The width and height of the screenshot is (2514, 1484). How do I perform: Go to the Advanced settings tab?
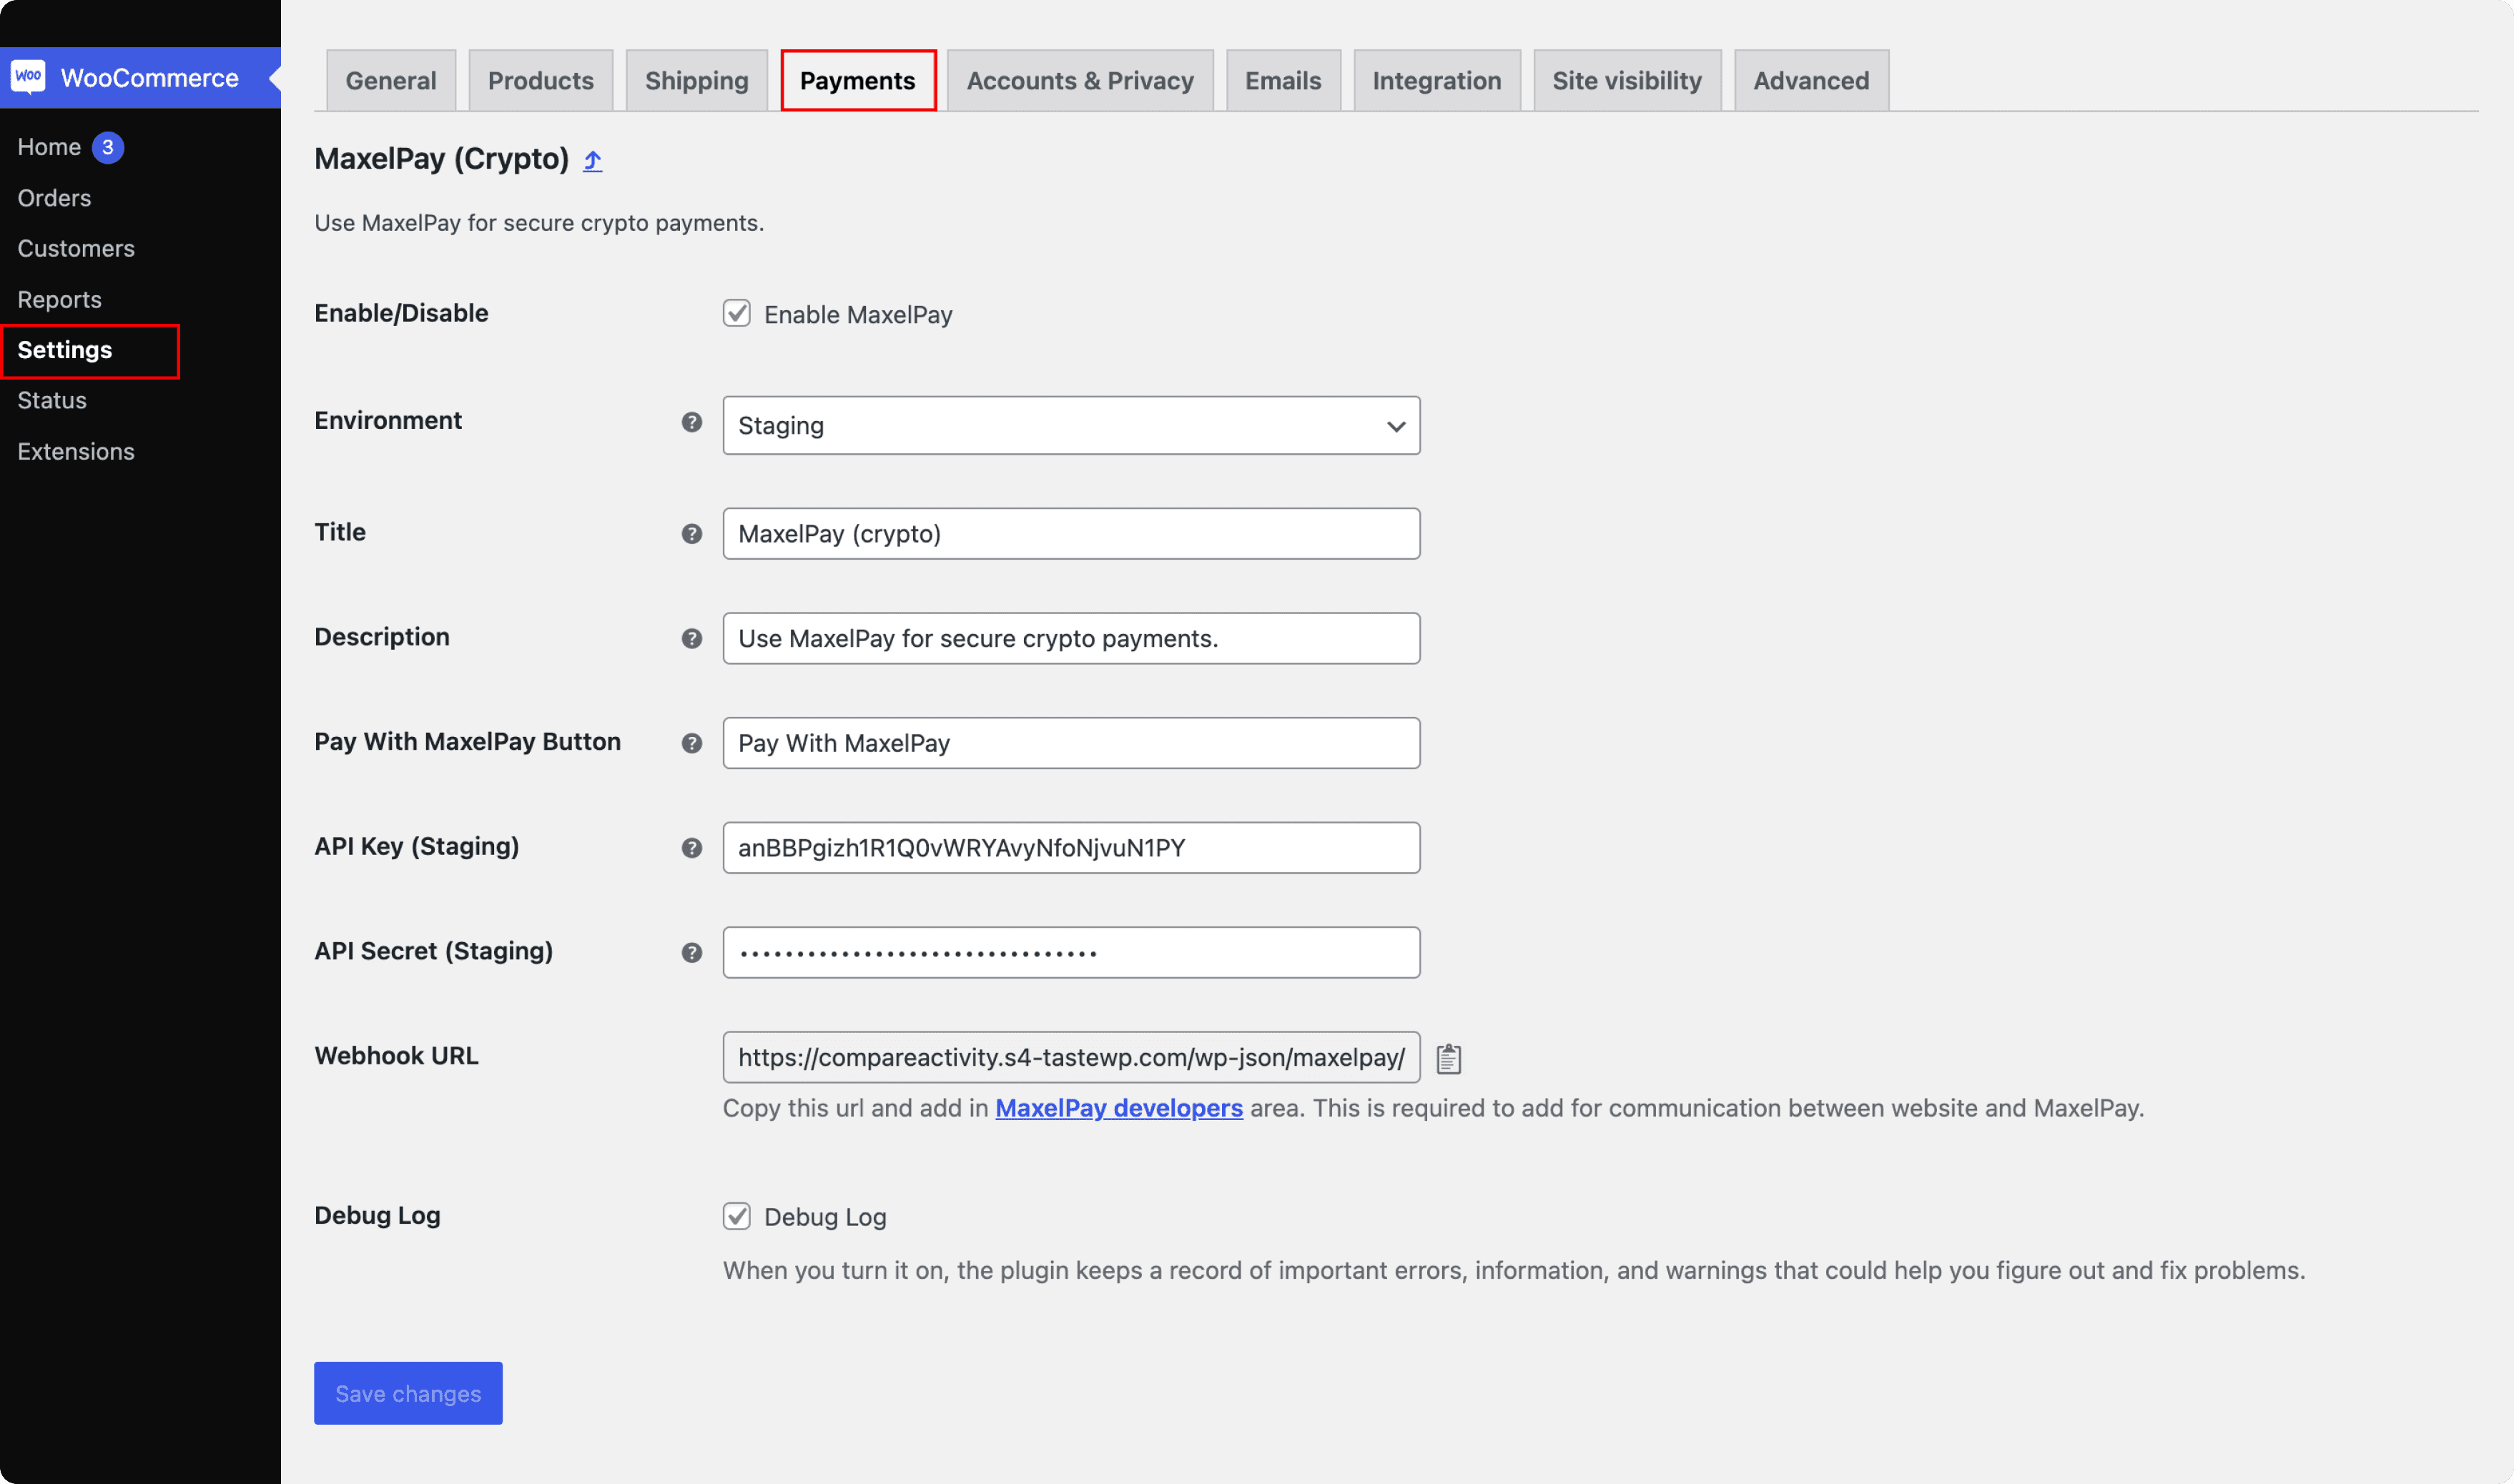tap(1810, 81)
